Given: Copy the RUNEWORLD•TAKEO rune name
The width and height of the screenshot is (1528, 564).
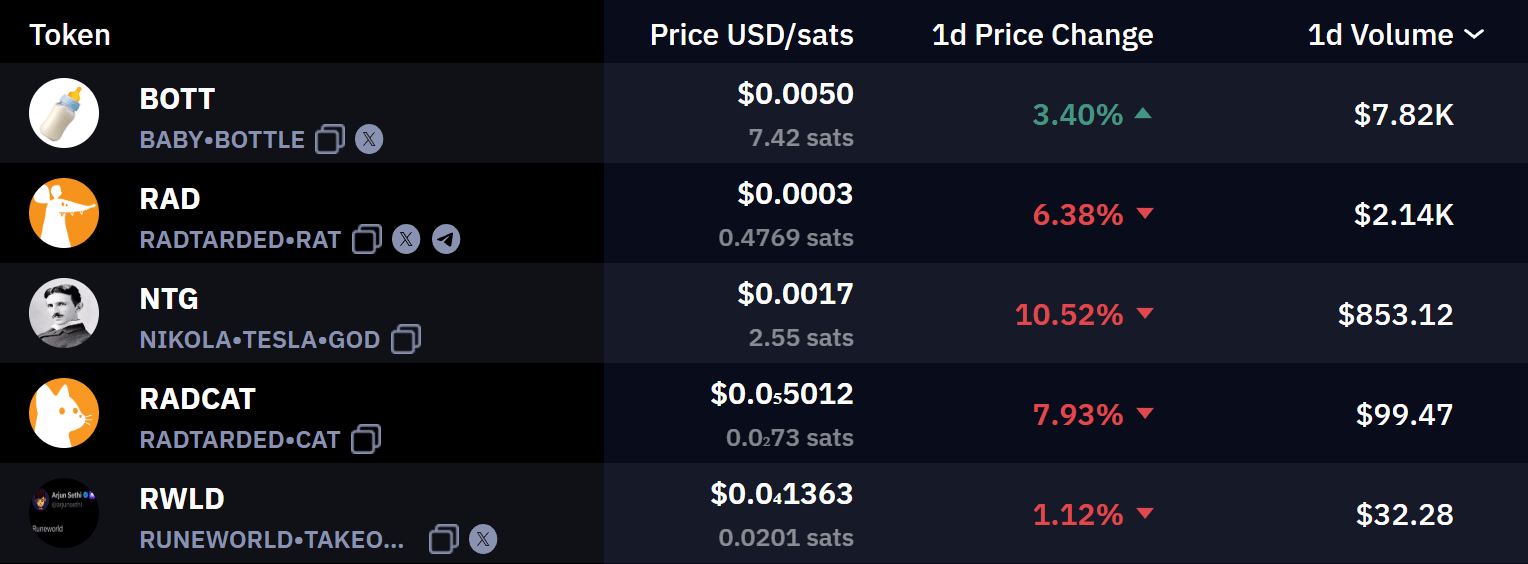Looking at the screenshot, I should coord(444,539).
